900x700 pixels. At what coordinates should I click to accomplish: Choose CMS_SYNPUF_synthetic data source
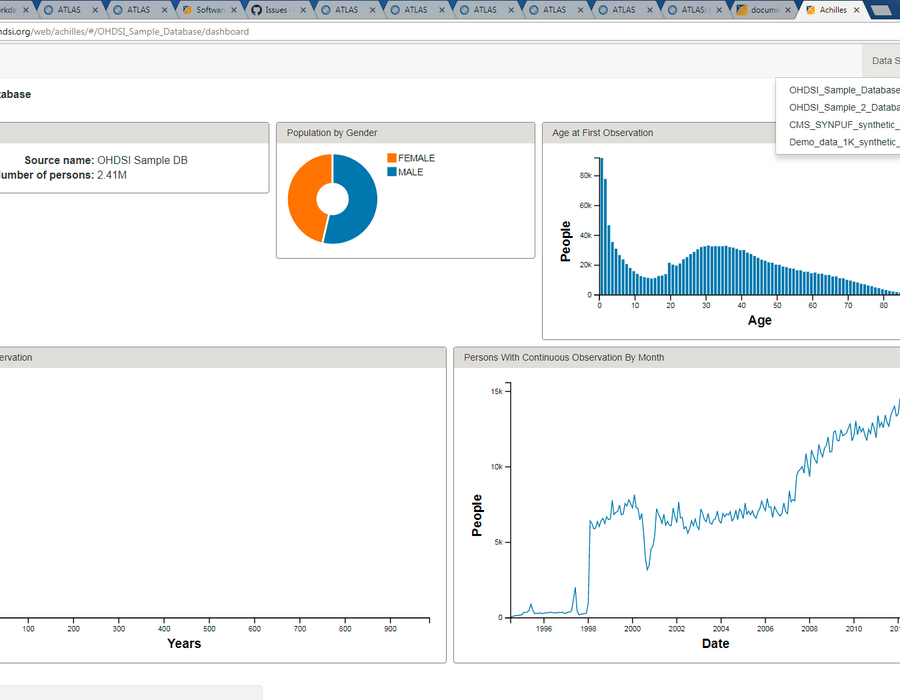point(844,125)
